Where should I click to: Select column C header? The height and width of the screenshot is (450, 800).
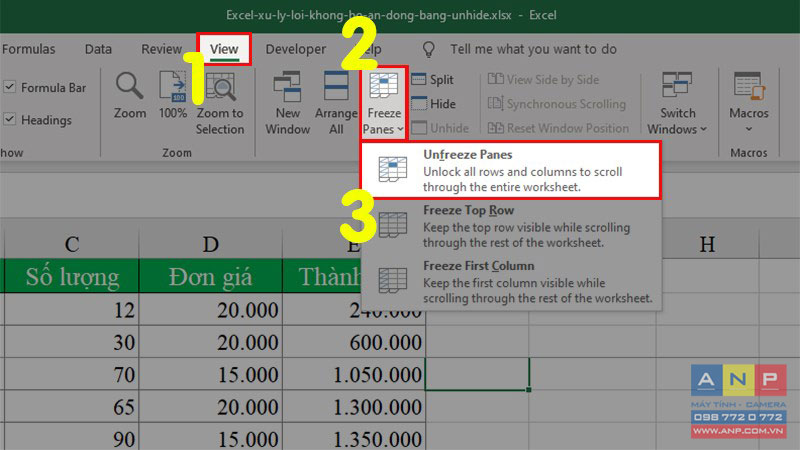(x=72, y=244)
